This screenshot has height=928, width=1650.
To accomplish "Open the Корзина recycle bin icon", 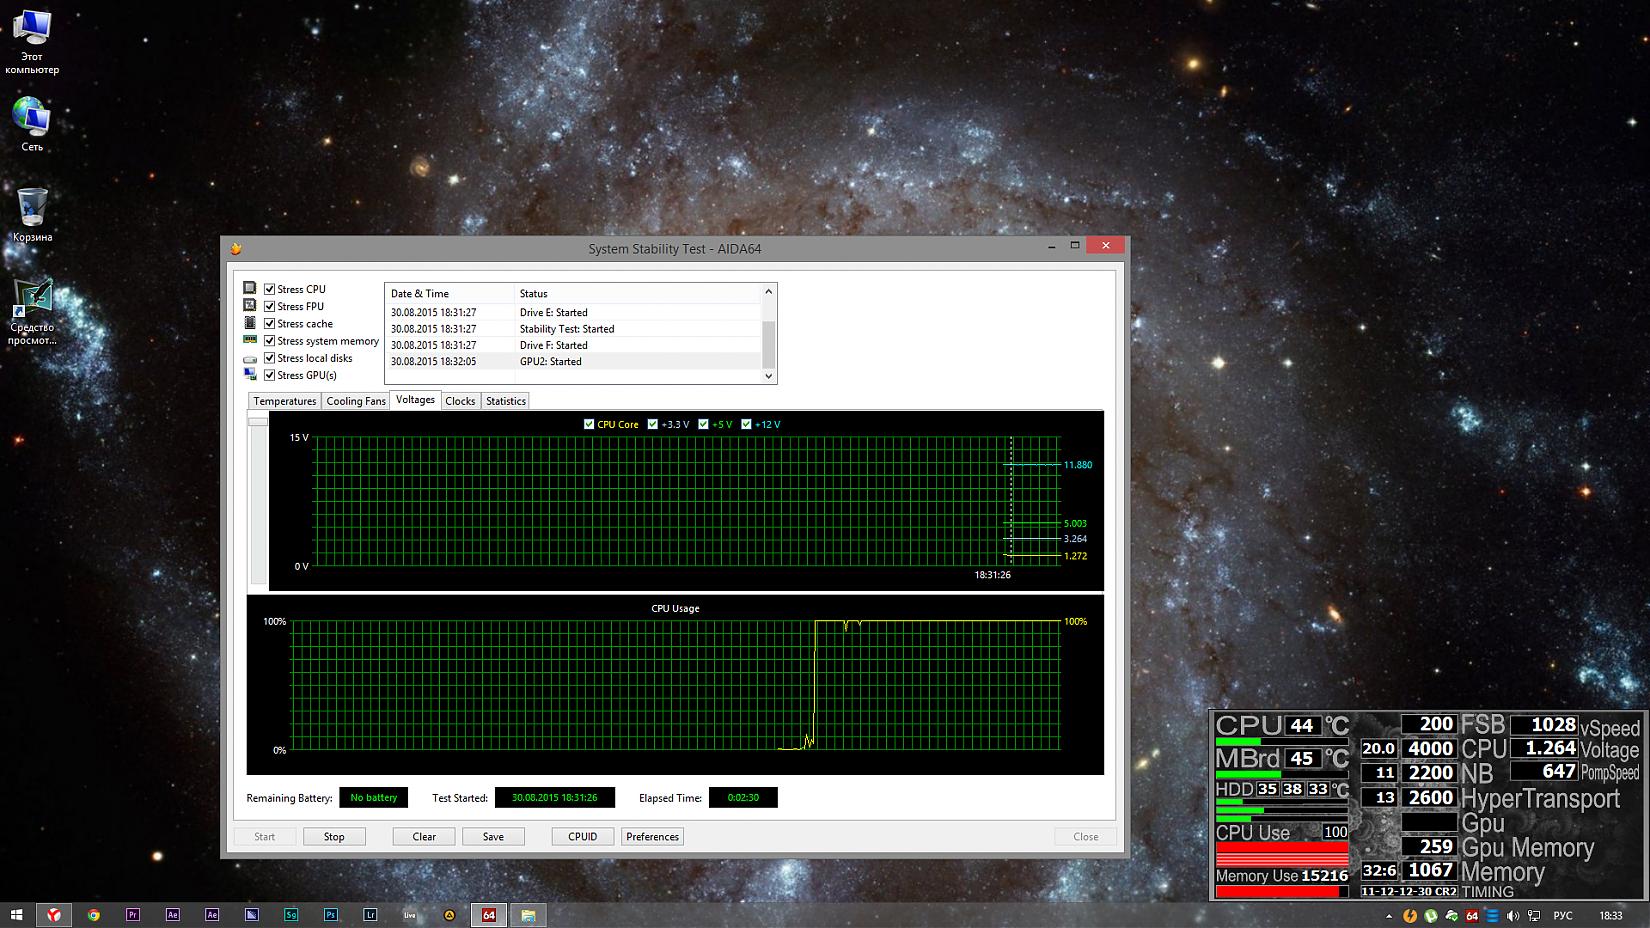I will [x=32, y=214].
